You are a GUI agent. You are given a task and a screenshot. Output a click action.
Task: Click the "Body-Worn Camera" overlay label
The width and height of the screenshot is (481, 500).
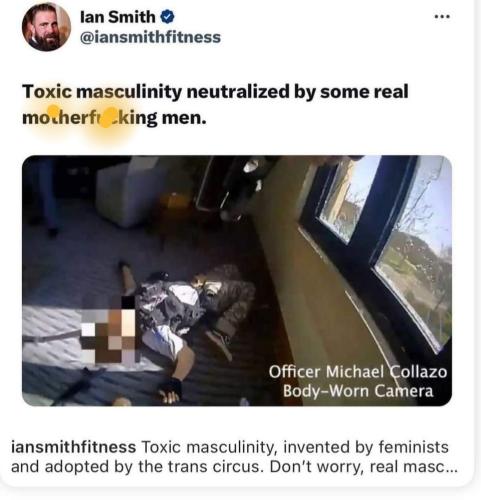tap(358, 391)
